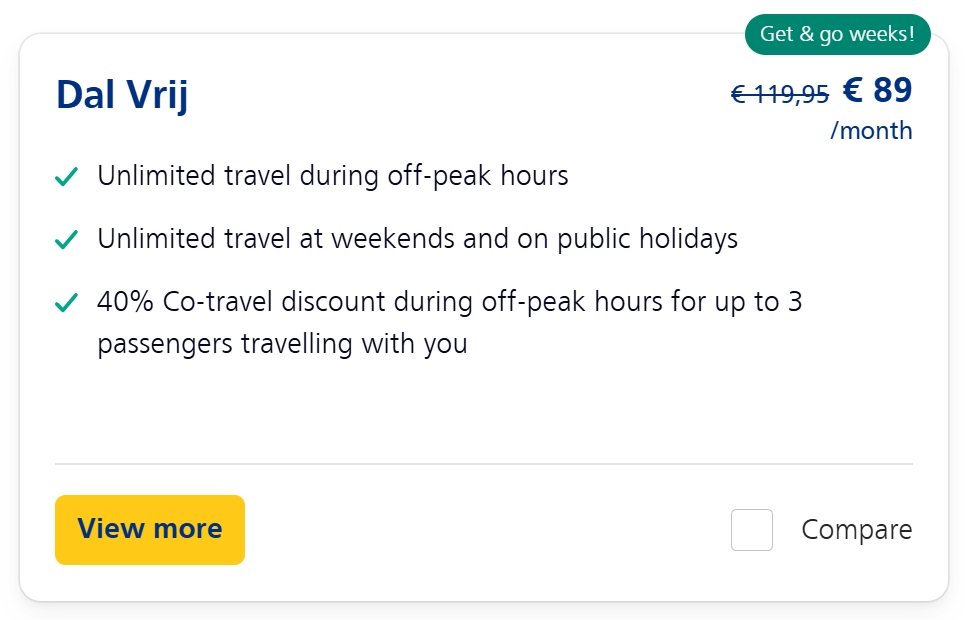Click the crossed-out € 119,95 price
The width and height of the screenshot is (965, 620).
(780, 94)
